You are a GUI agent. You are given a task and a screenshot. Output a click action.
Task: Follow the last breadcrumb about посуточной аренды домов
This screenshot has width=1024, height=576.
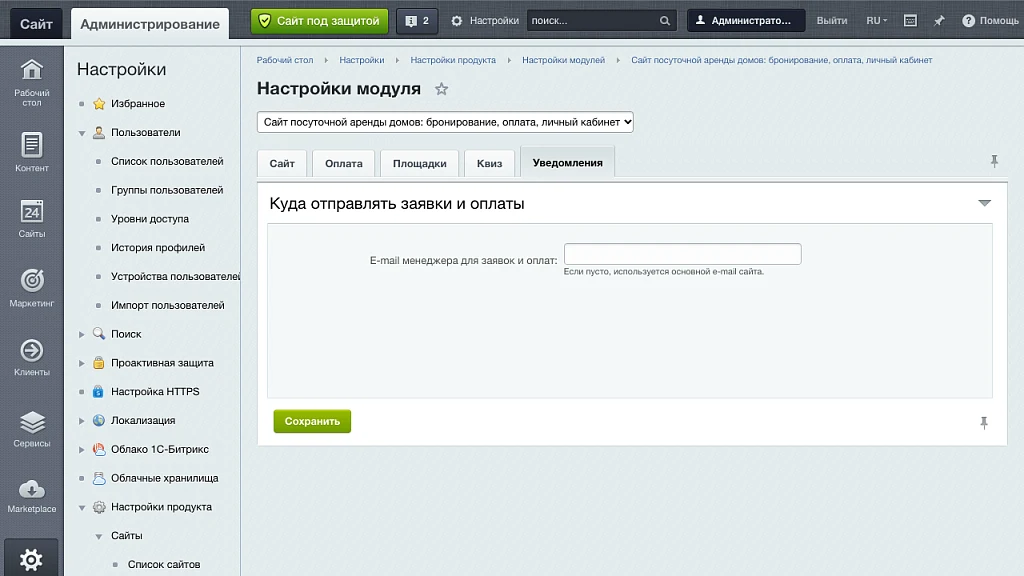point(781,60)
